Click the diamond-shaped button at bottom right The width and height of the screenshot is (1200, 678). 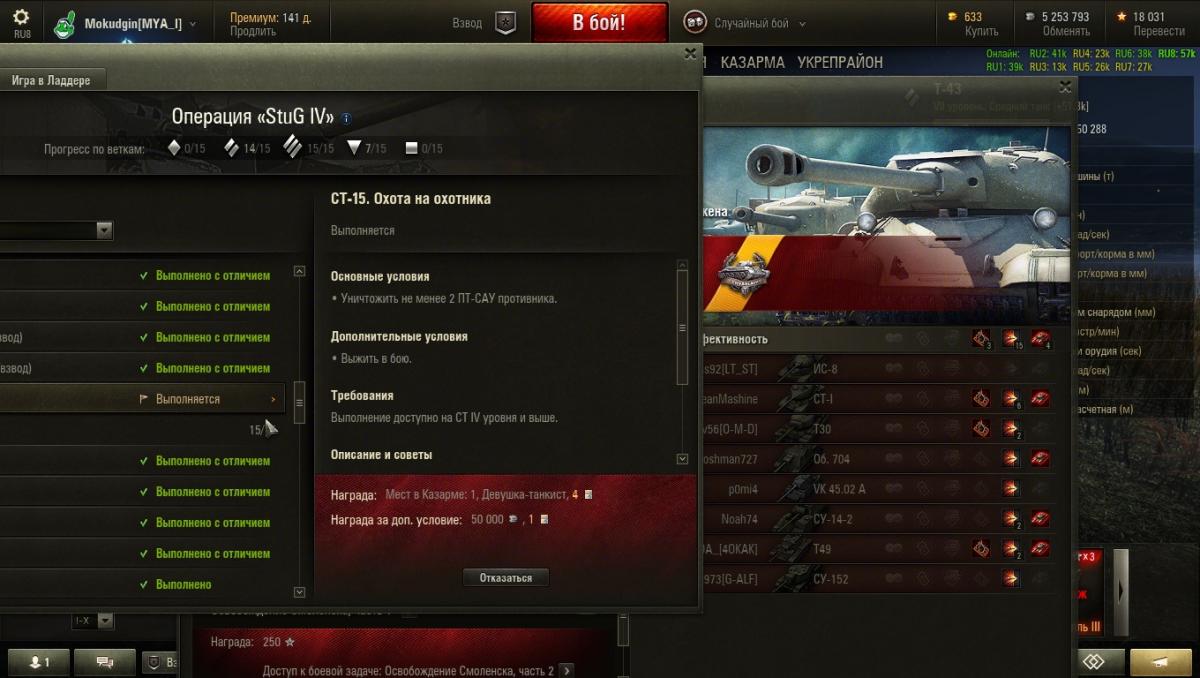pos(1094,662)
